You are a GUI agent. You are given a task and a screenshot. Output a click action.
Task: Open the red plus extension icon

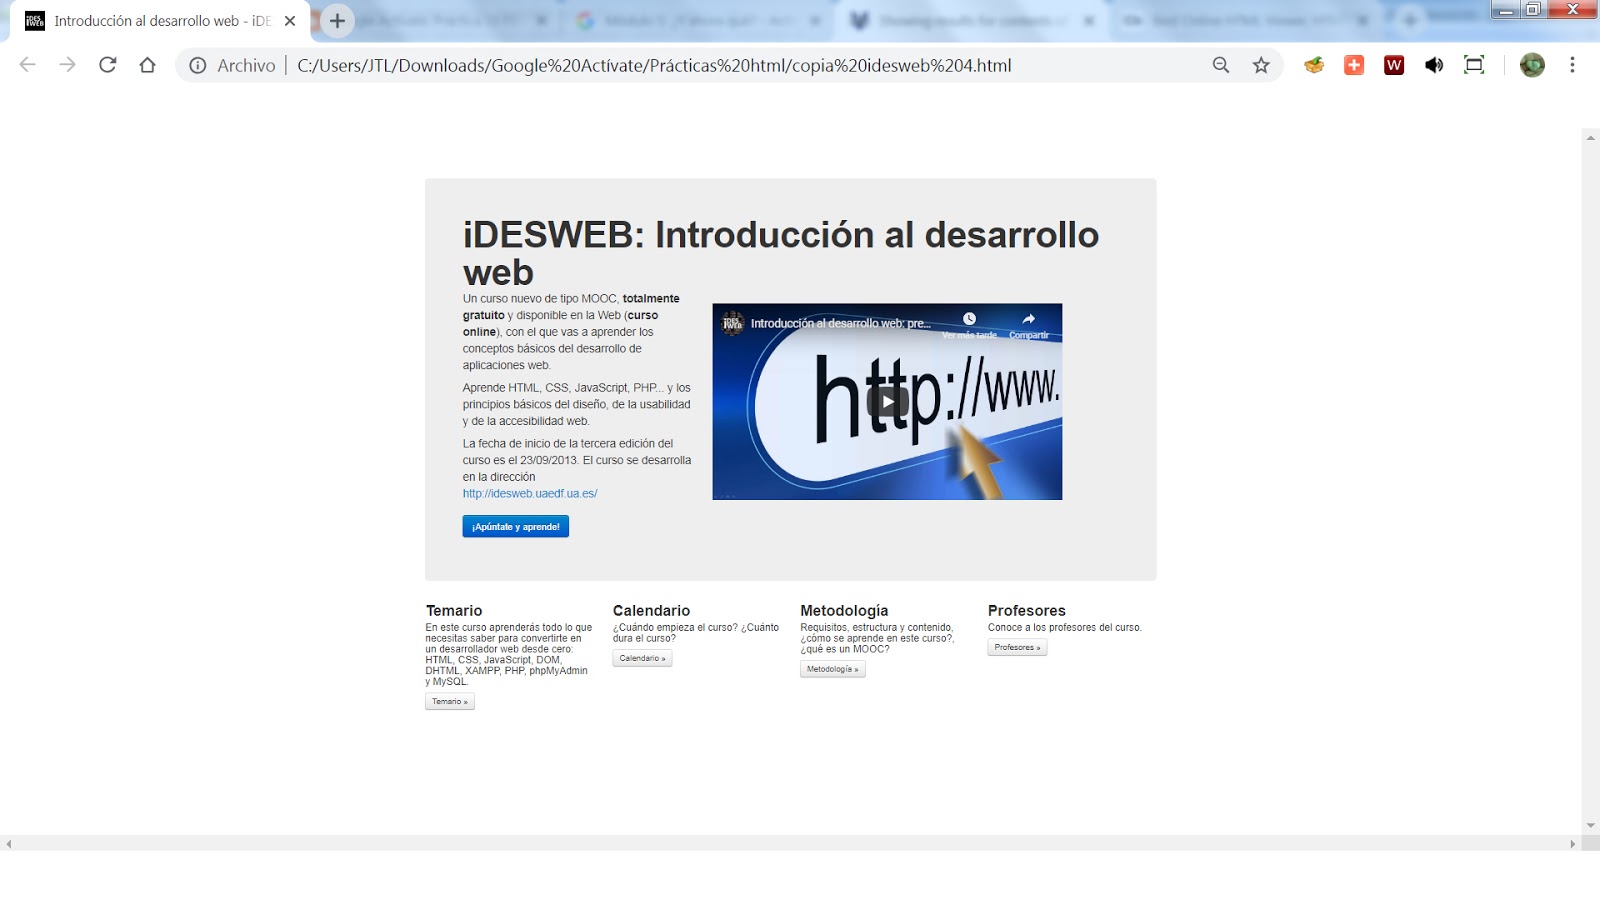click(x=1353, y=65)
